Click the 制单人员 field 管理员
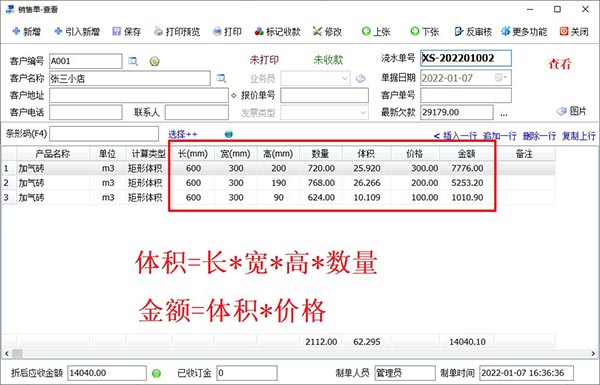 [405, 373]
